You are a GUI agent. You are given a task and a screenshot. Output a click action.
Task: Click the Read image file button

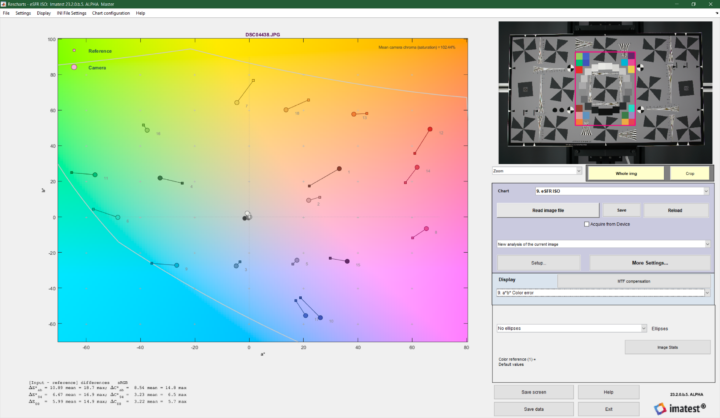[548, 210]
